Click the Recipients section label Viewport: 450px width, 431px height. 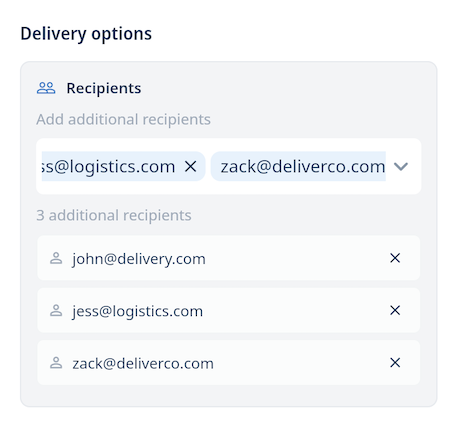click(x=104, y=88)
